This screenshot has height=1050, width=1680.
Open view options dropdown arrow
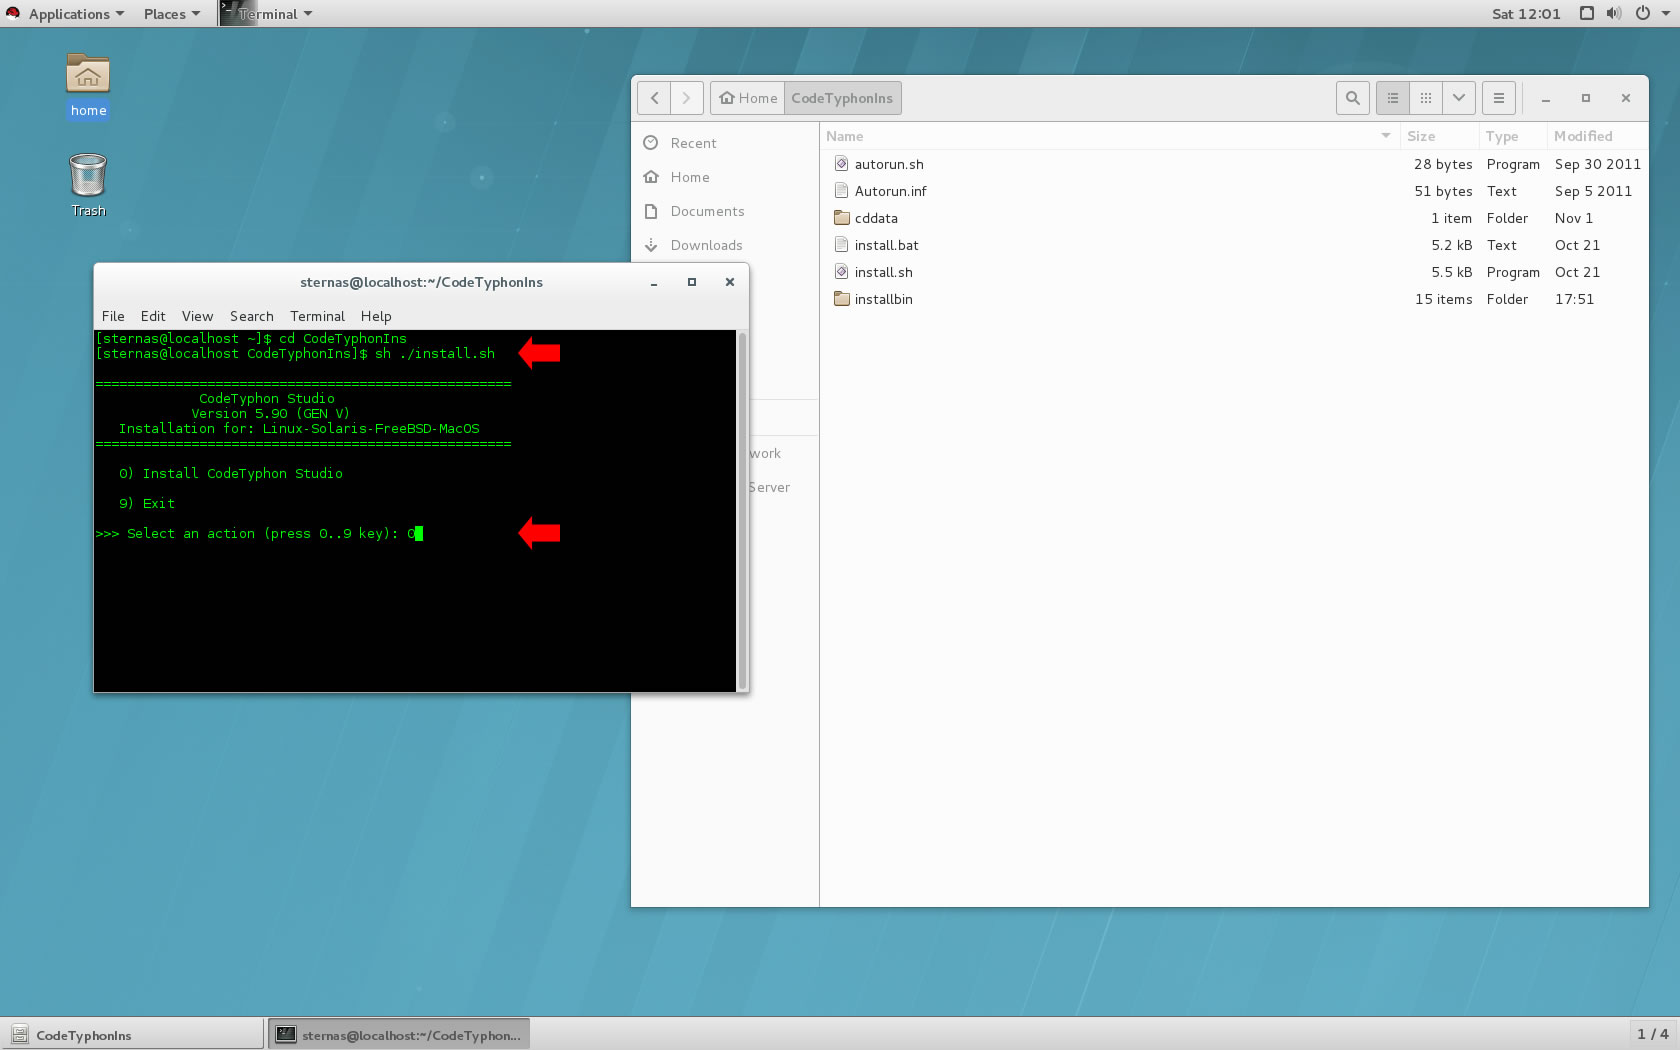[x=1459, y=98]
